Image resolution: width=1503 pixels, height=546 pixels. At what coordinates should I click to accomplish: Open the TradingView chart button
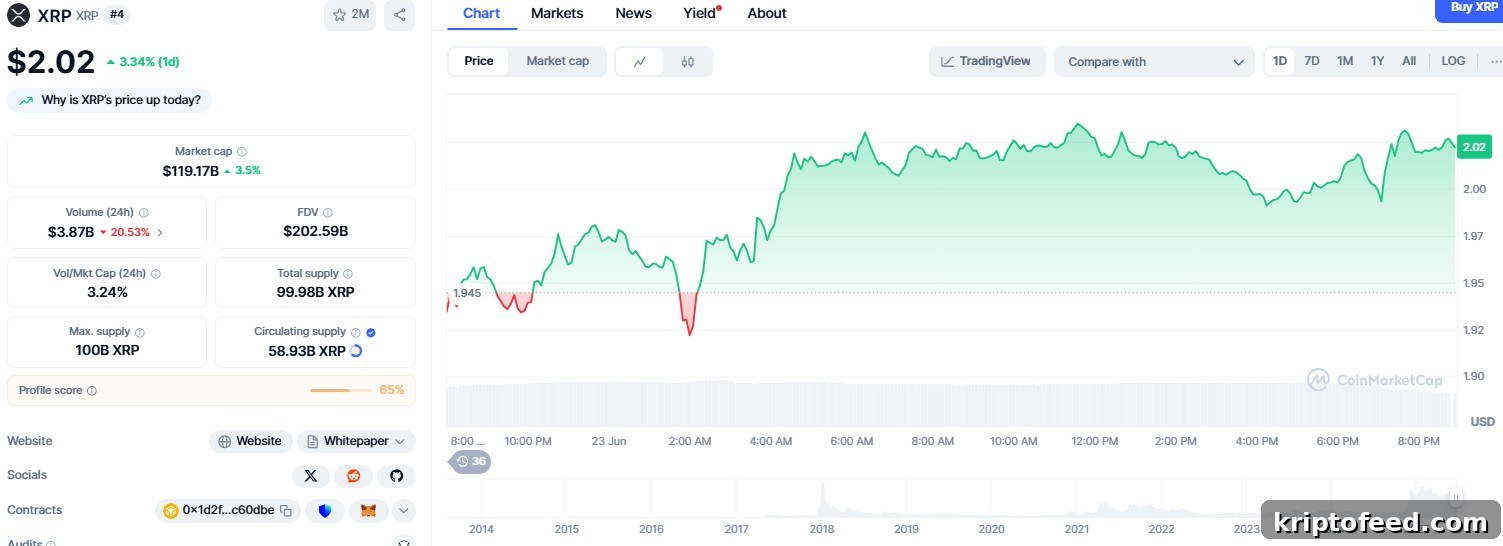tap(987, 61)
